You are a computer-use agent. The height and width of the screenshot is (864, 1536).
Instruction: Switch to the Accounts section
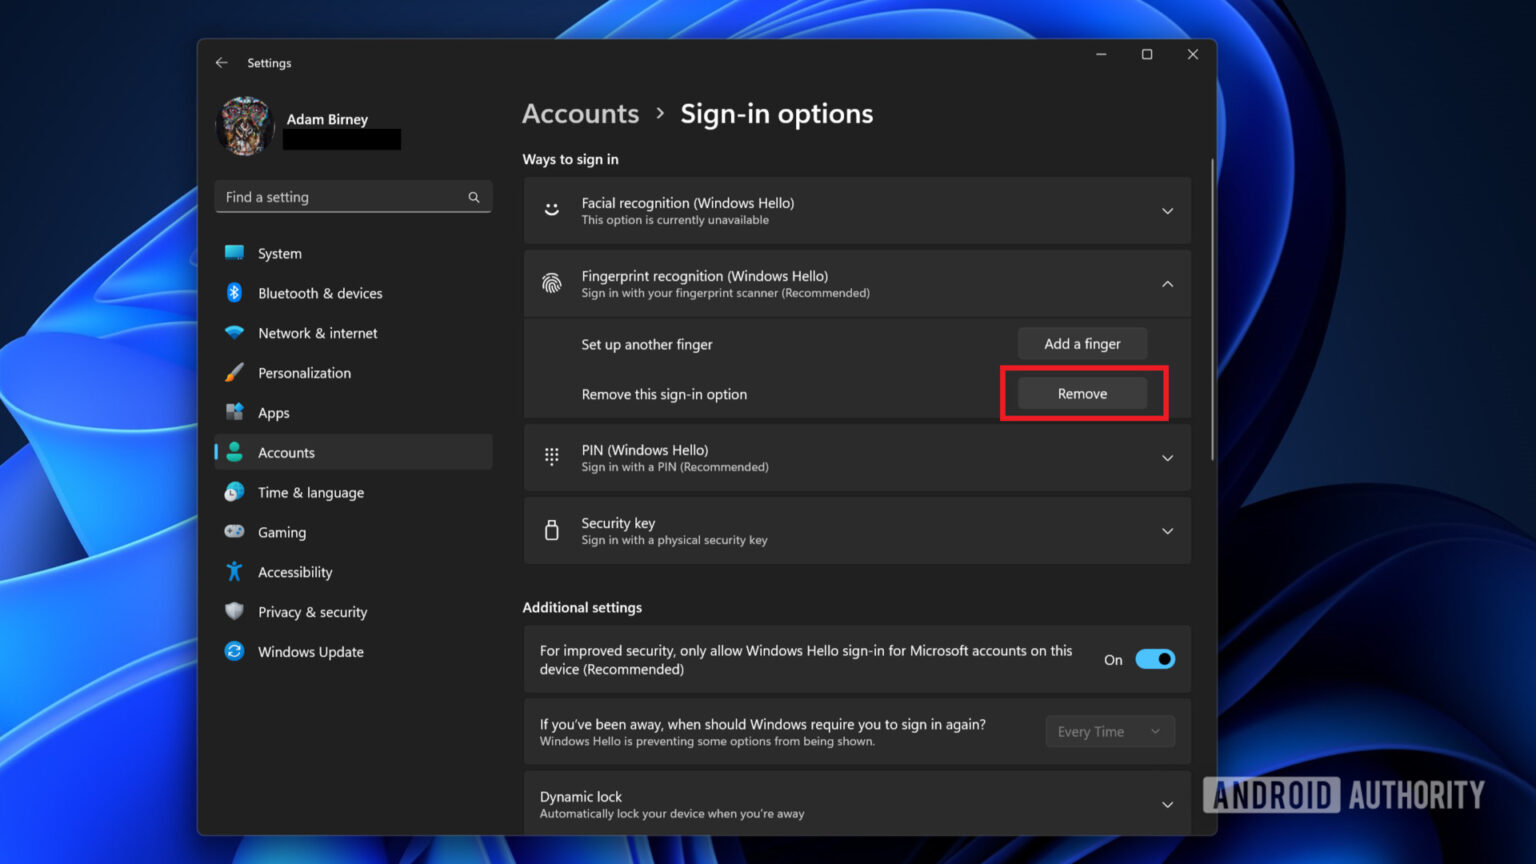click(286, 452)
